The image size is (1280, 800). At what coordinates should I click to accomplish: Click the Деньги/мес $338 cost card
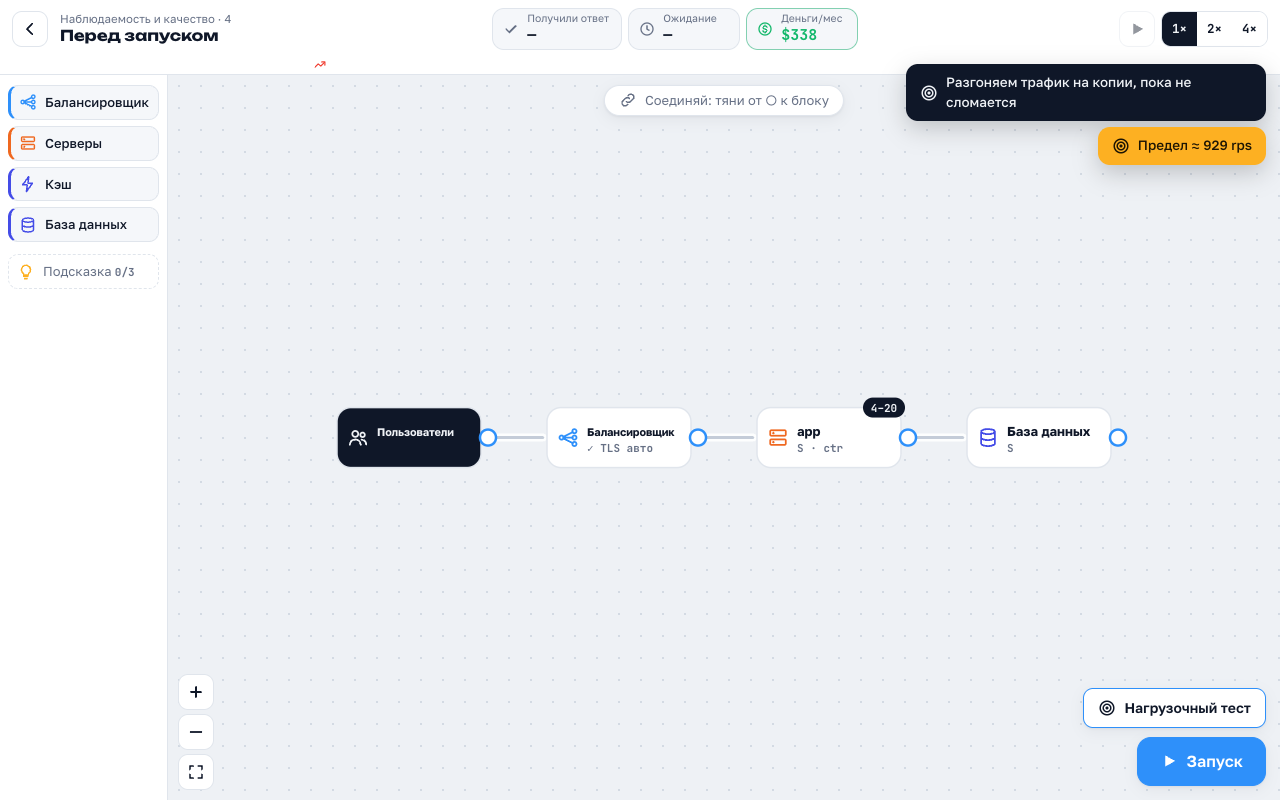[x=802, y=29]
